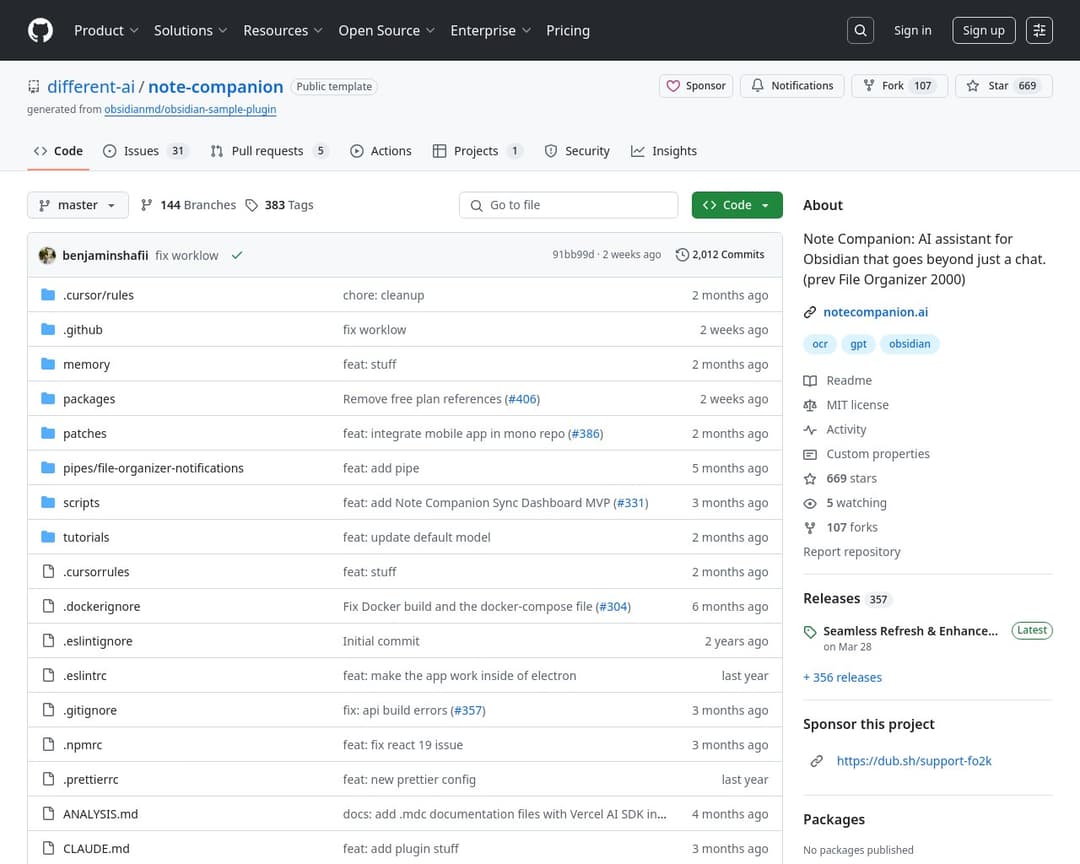Click the search magnifier icon button
This screenshot has height=864, width=1080.
[860, 30]
